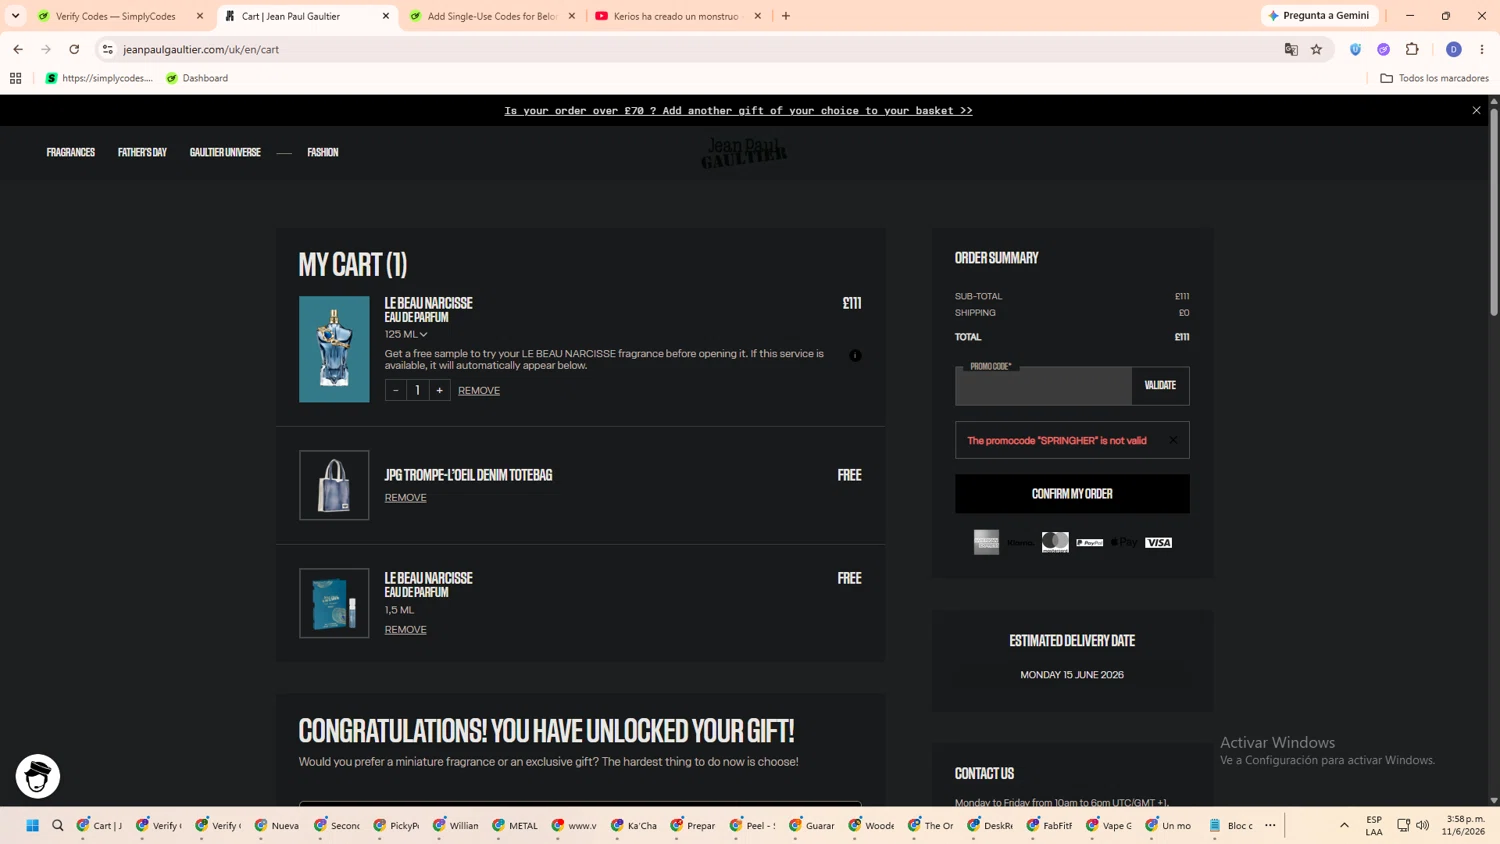The height and width of the screenshot is (844, 1500).
Task: Bookmark this page with the star icon
Action: click(1316, 49)
